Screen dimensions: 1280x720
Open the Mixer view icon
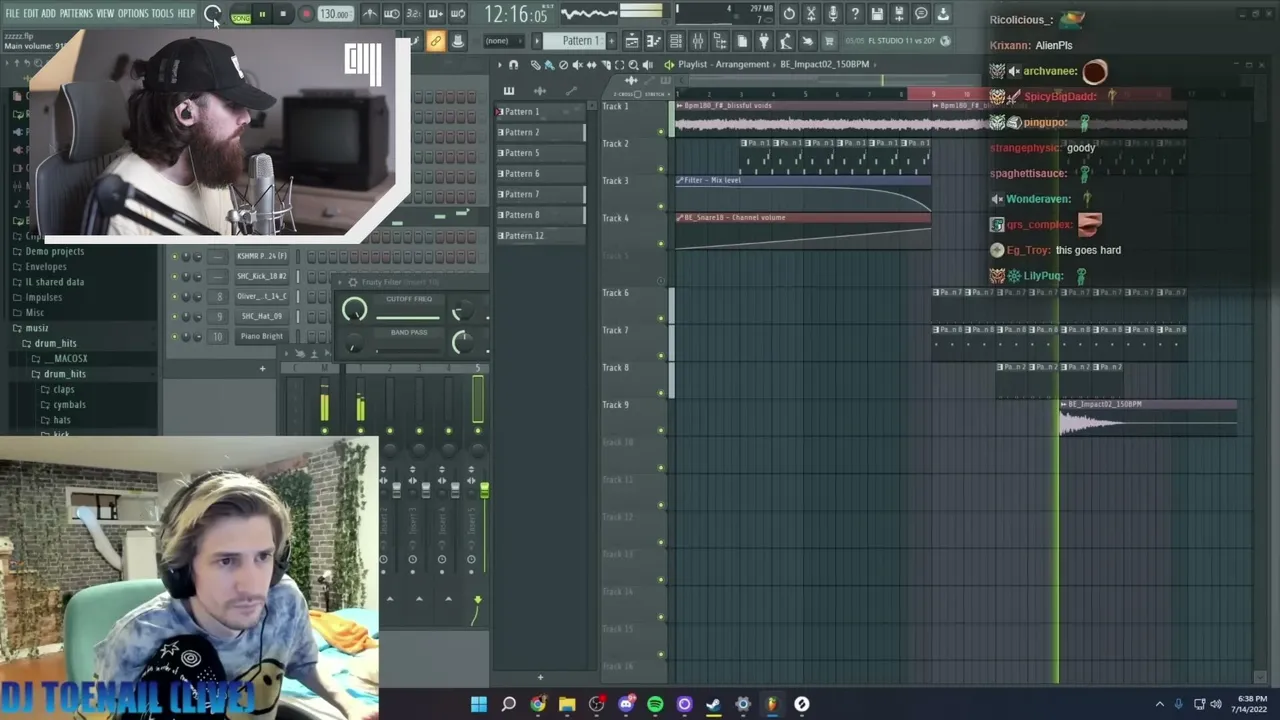coord(698,41)
